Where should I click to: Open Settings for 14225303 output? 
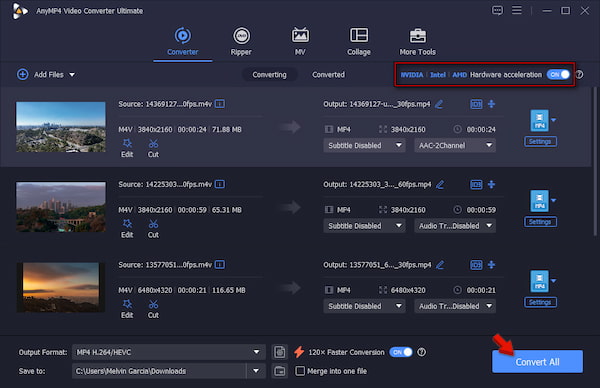(x=540, y=222)
